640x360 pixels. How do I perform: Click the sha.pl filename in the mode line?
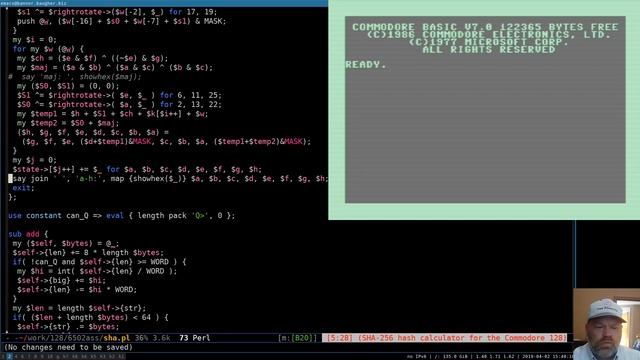[x=117, y=338]
